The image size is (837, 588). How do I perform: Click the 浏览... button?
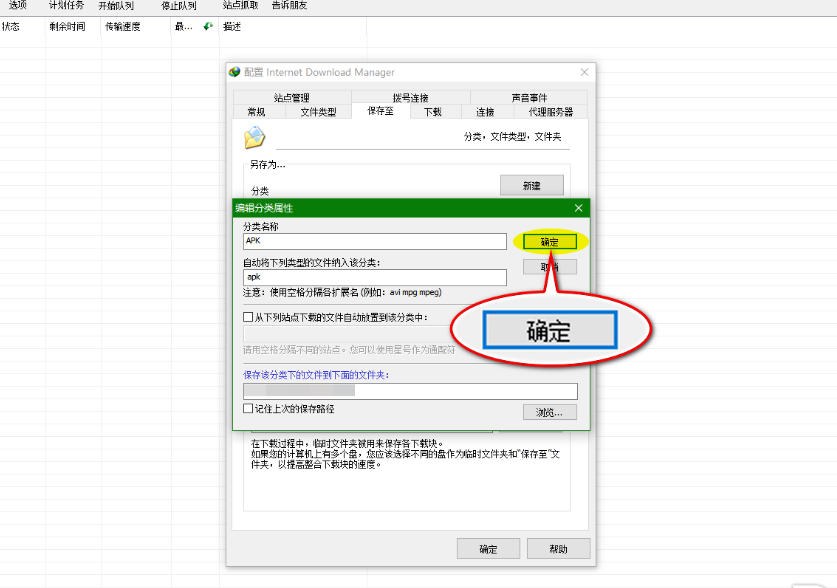[x=549, y=412]
